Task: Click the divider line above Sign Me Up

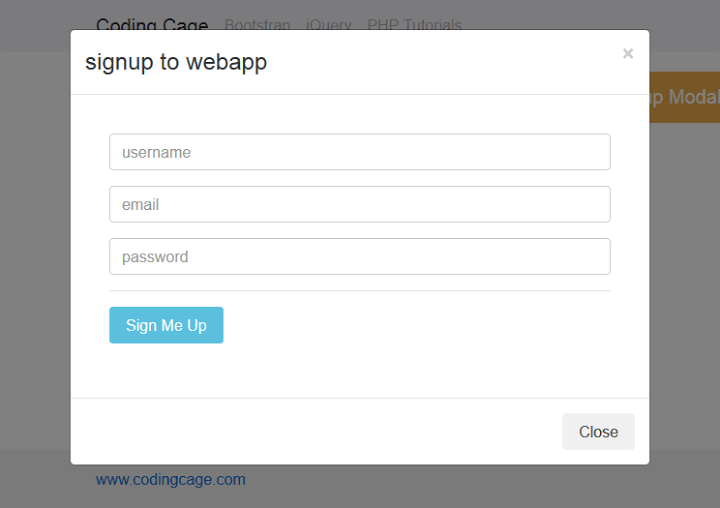Action: coord(359,290)
